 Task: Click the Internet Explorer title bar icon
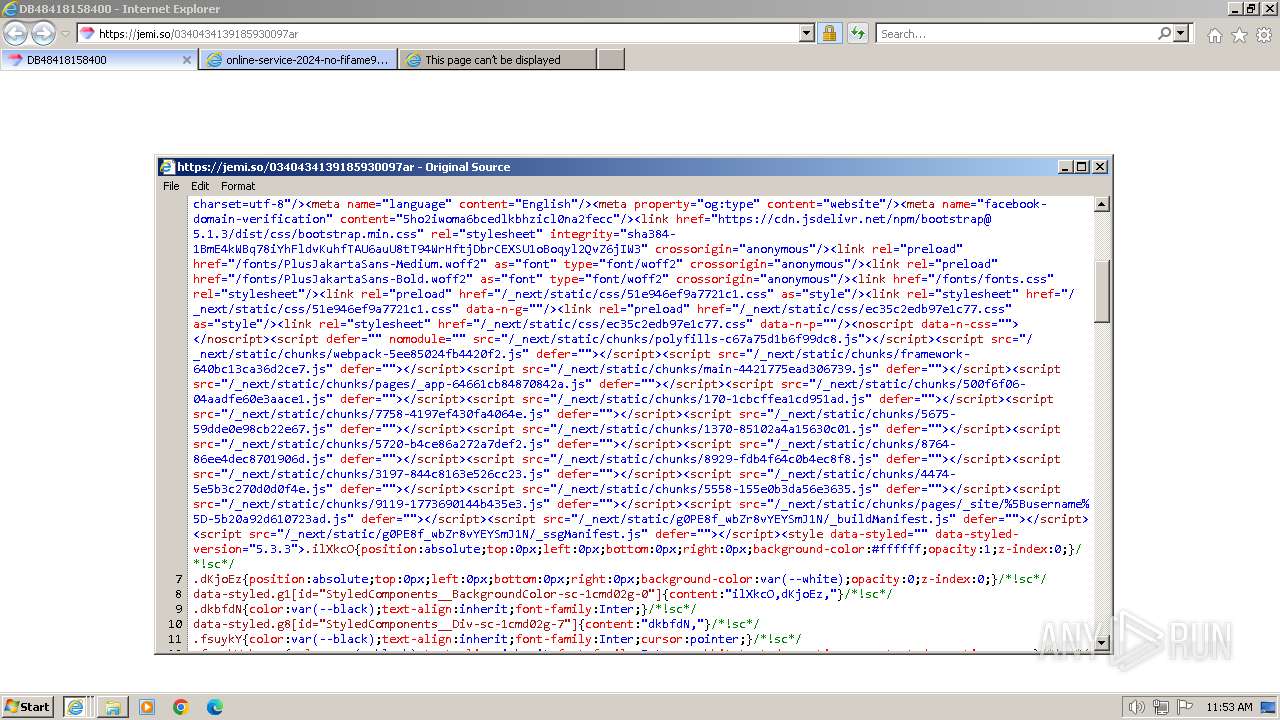(x=9, y=9)
